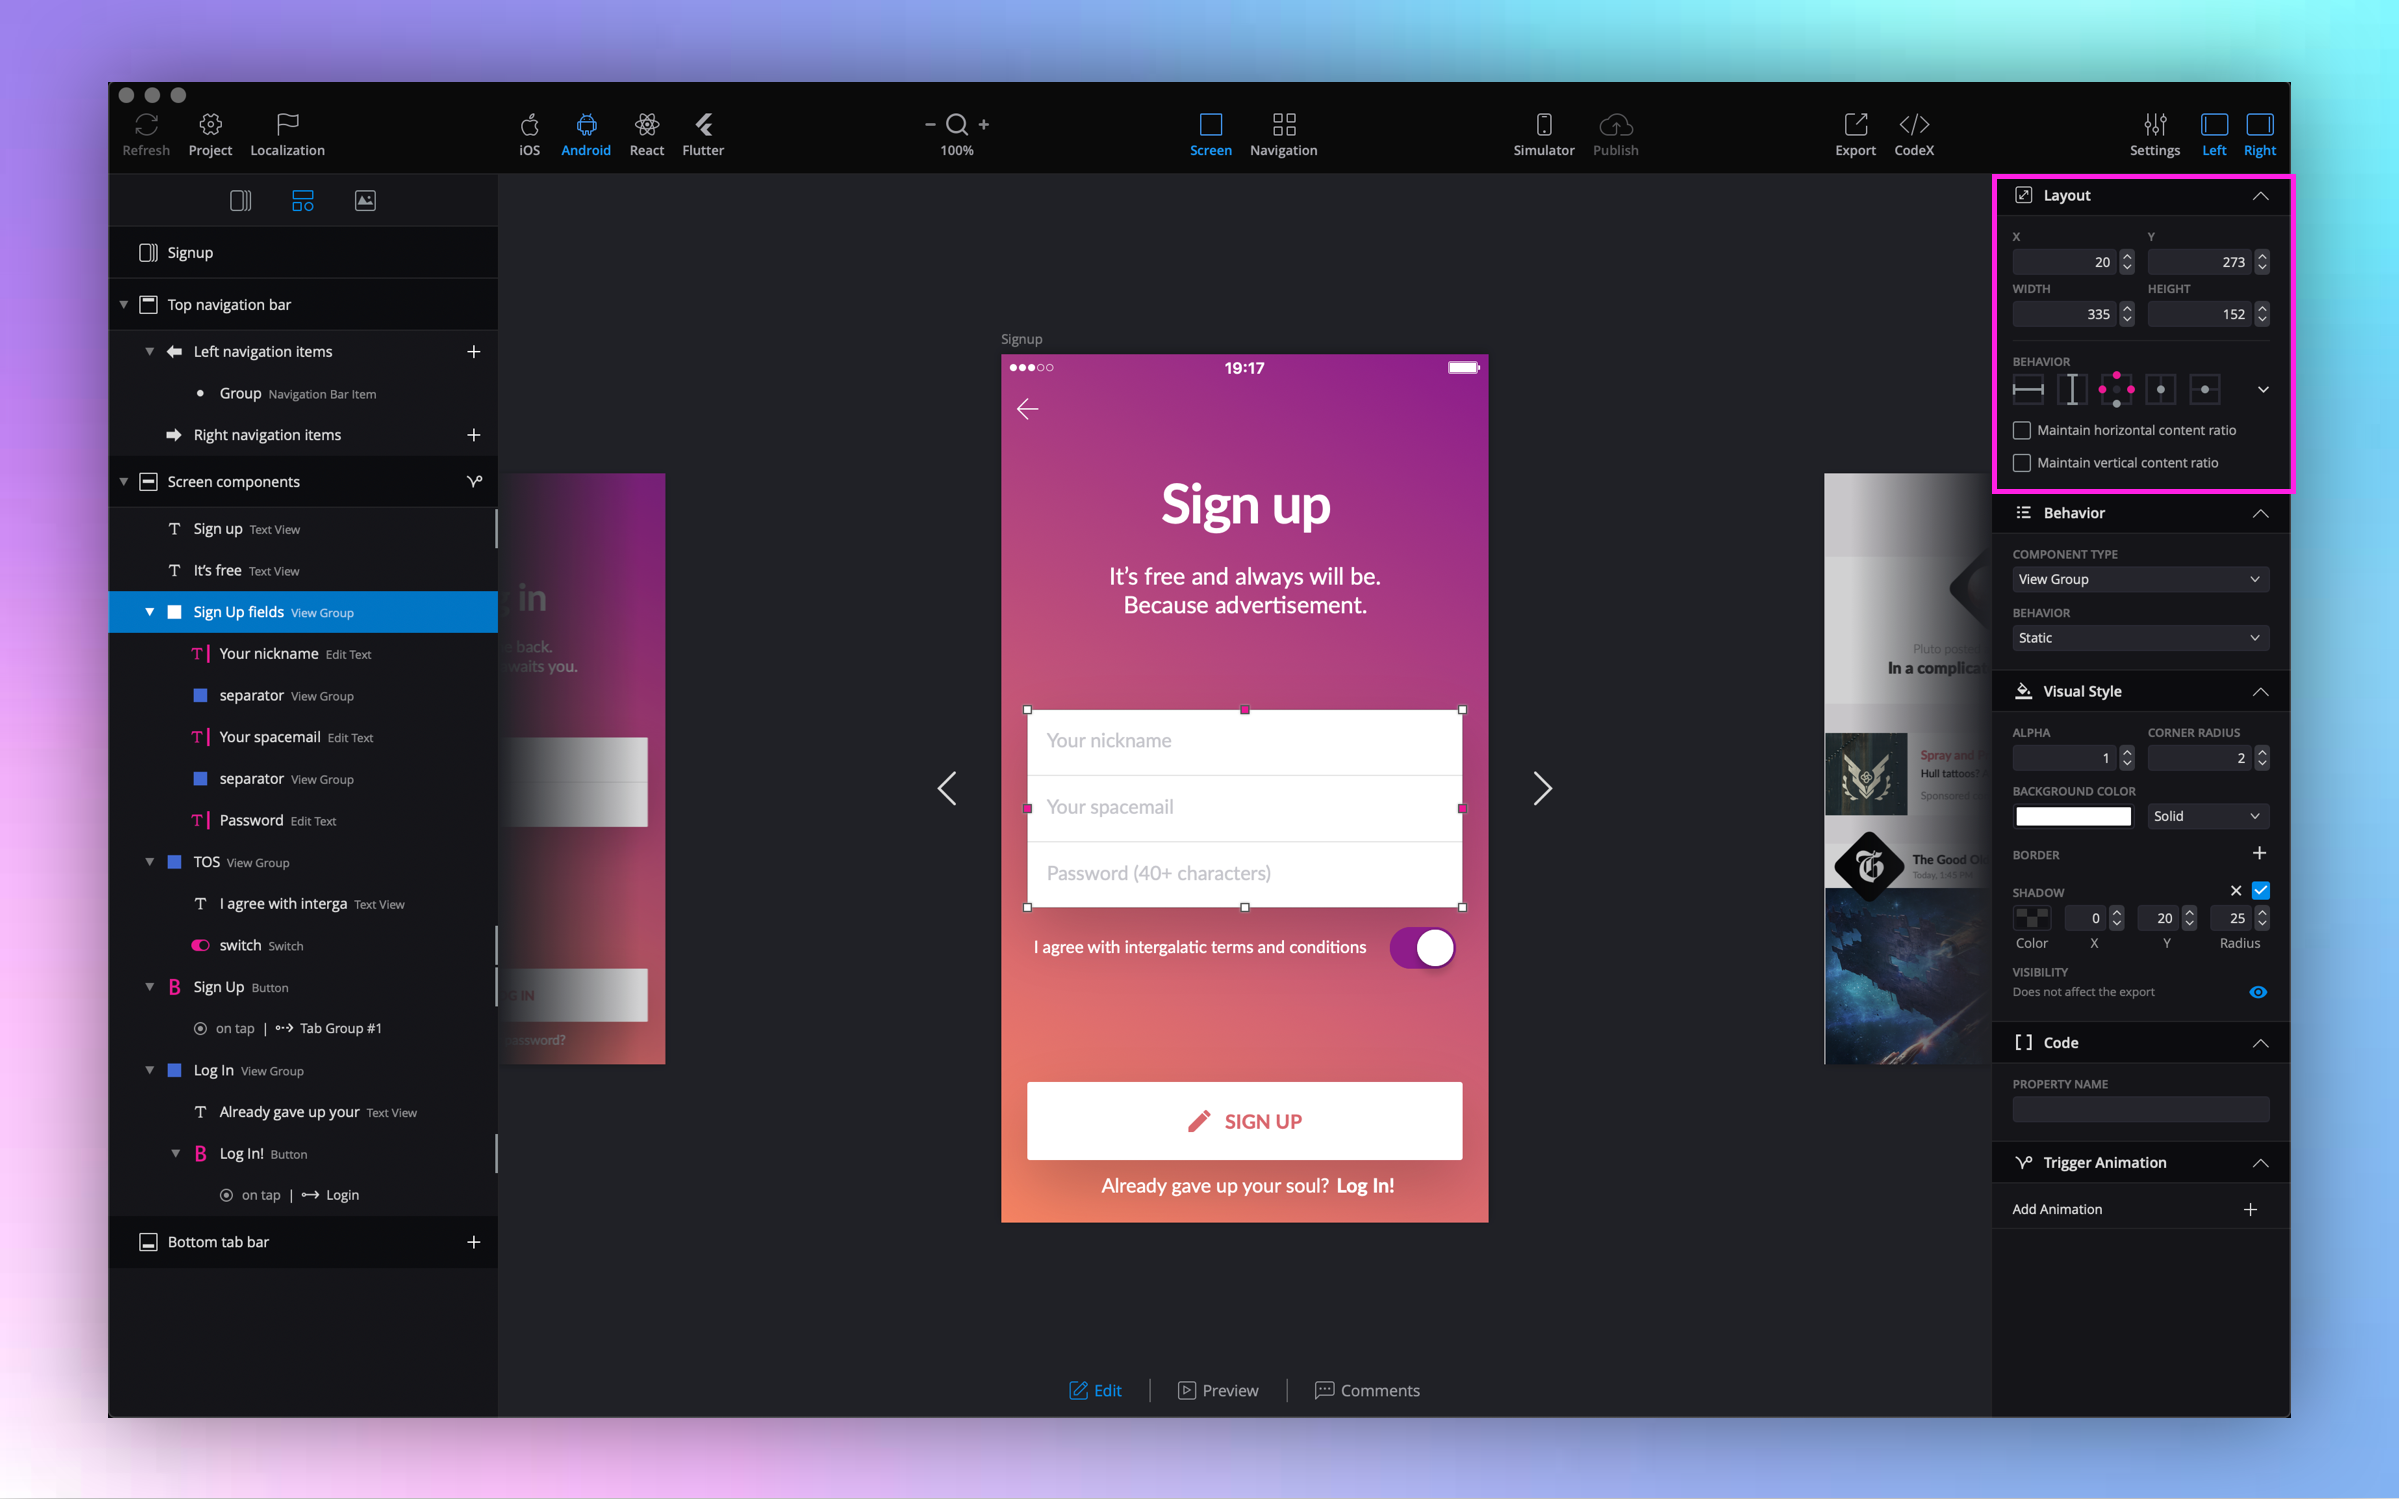The image size is (2399, 1499).
Task: Switch to Navigation view
Action: coord(1283,133)
